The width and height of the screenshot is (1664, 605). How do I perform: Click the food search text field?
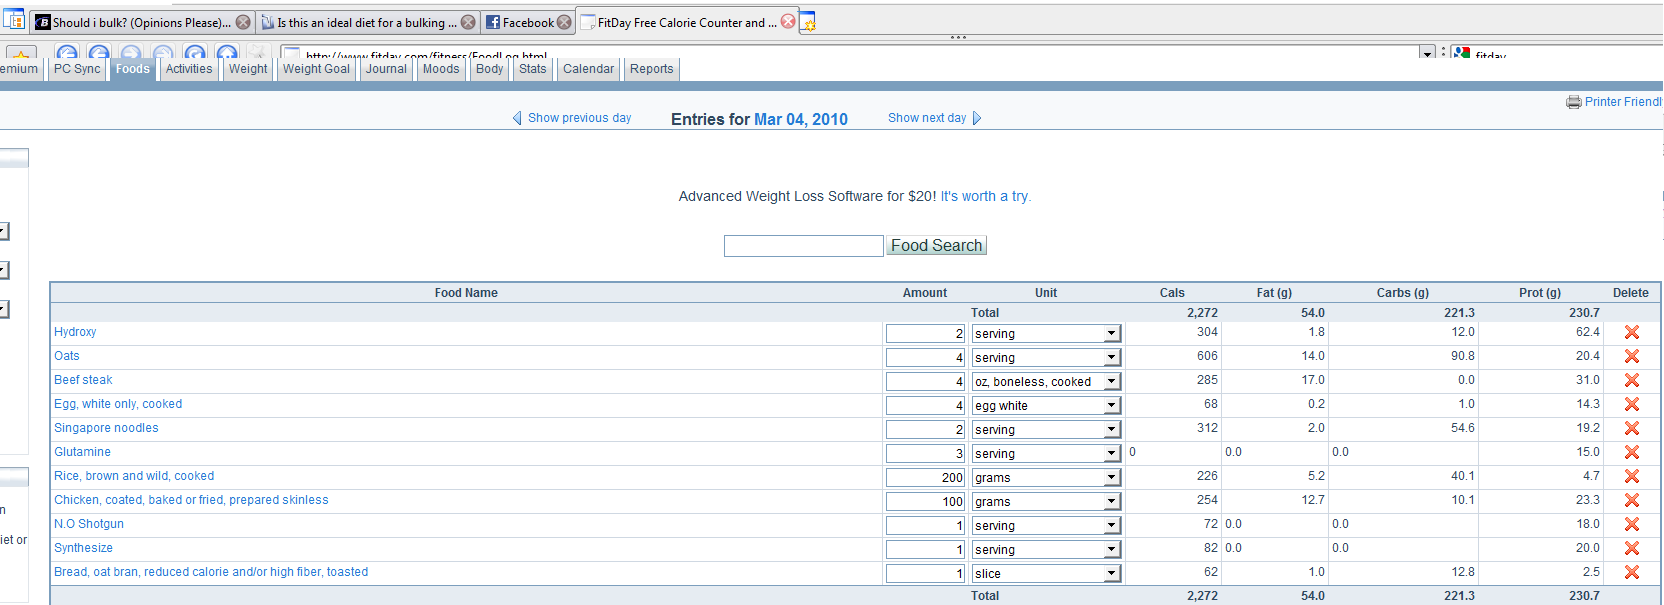coord(803,246)
